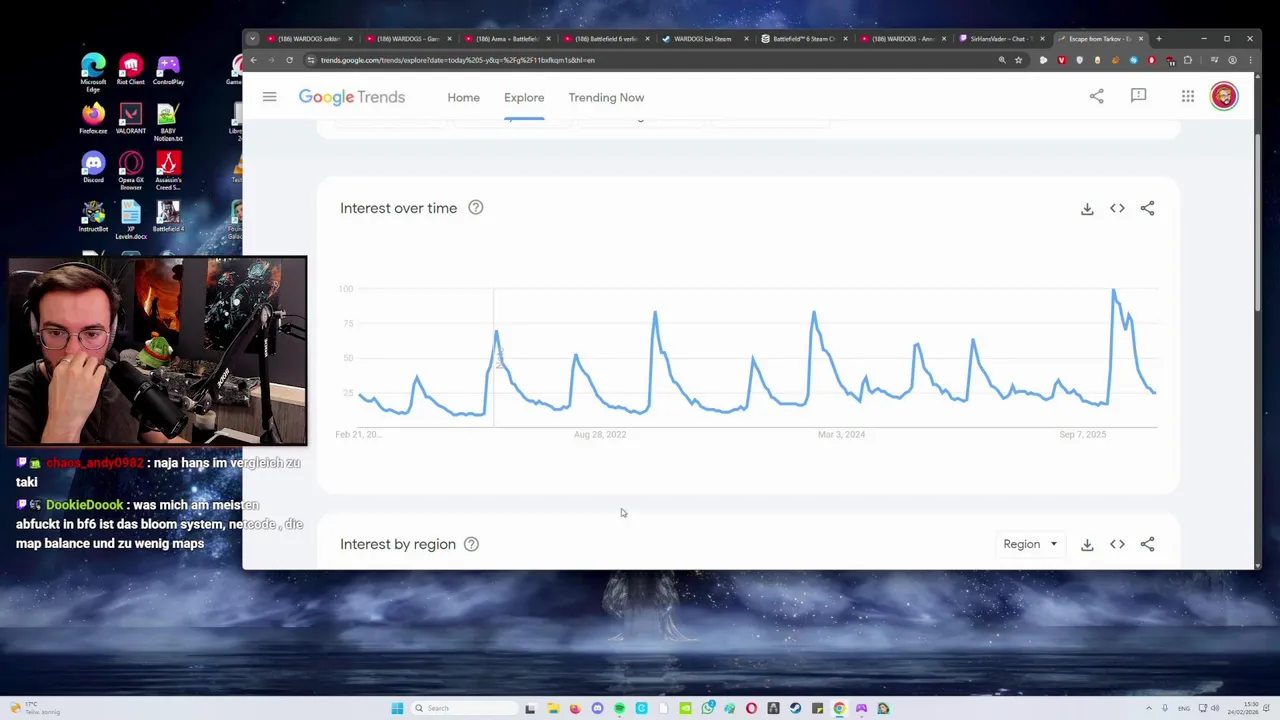
Task: Open Chrome's tab search chevron
Action: (x=252, y=39)
